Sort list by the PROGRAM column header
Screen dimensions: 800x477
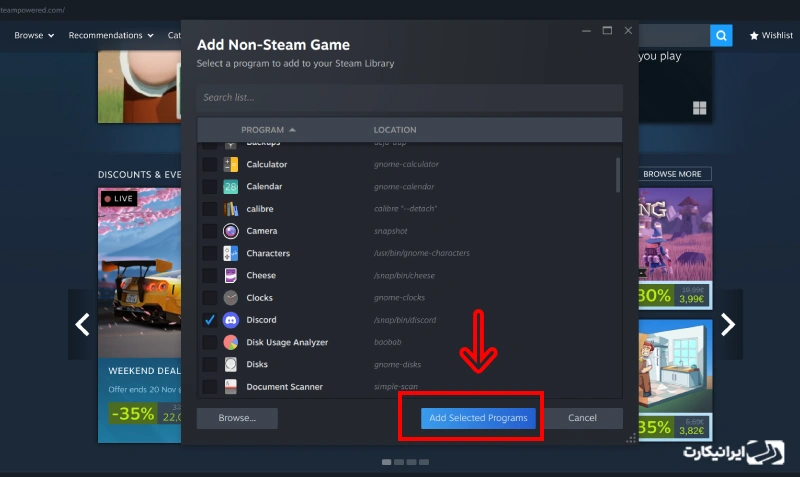coord(268,130)
